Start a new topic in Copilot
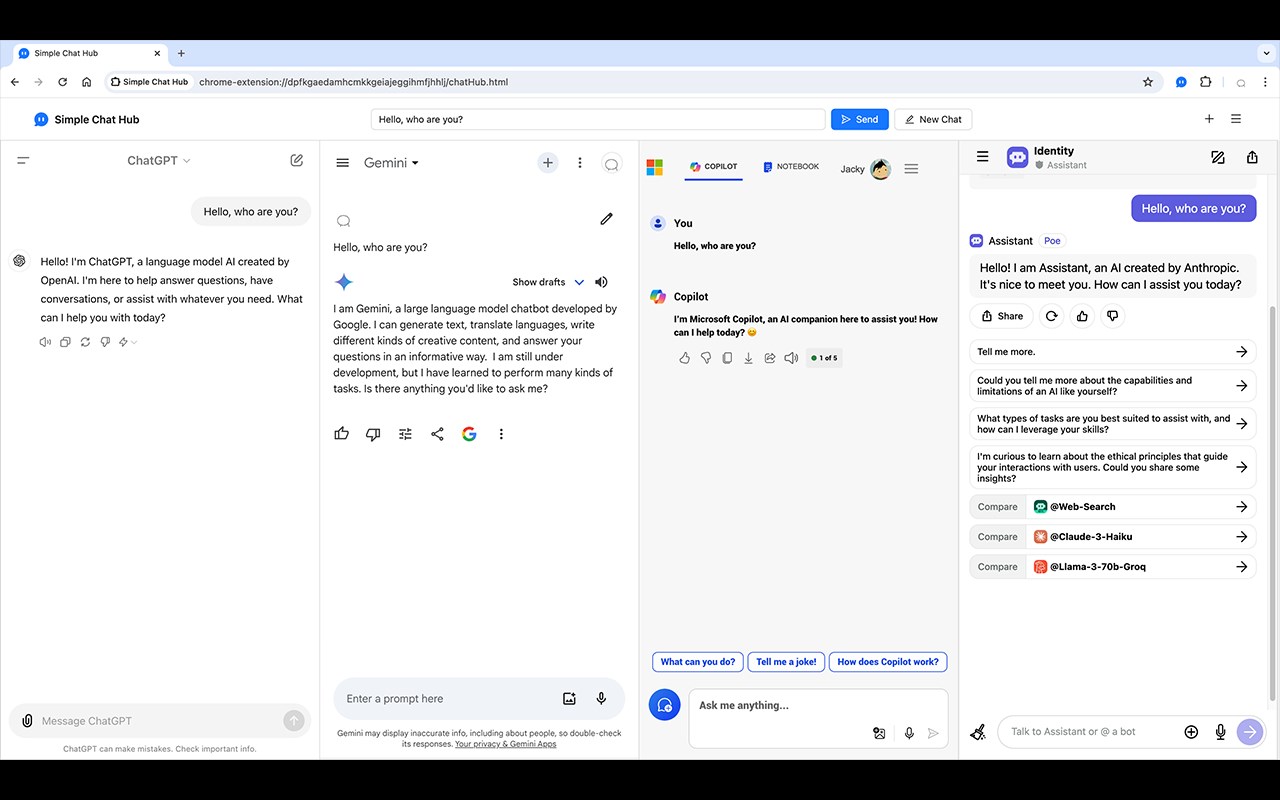 click(x=665, y=705)
